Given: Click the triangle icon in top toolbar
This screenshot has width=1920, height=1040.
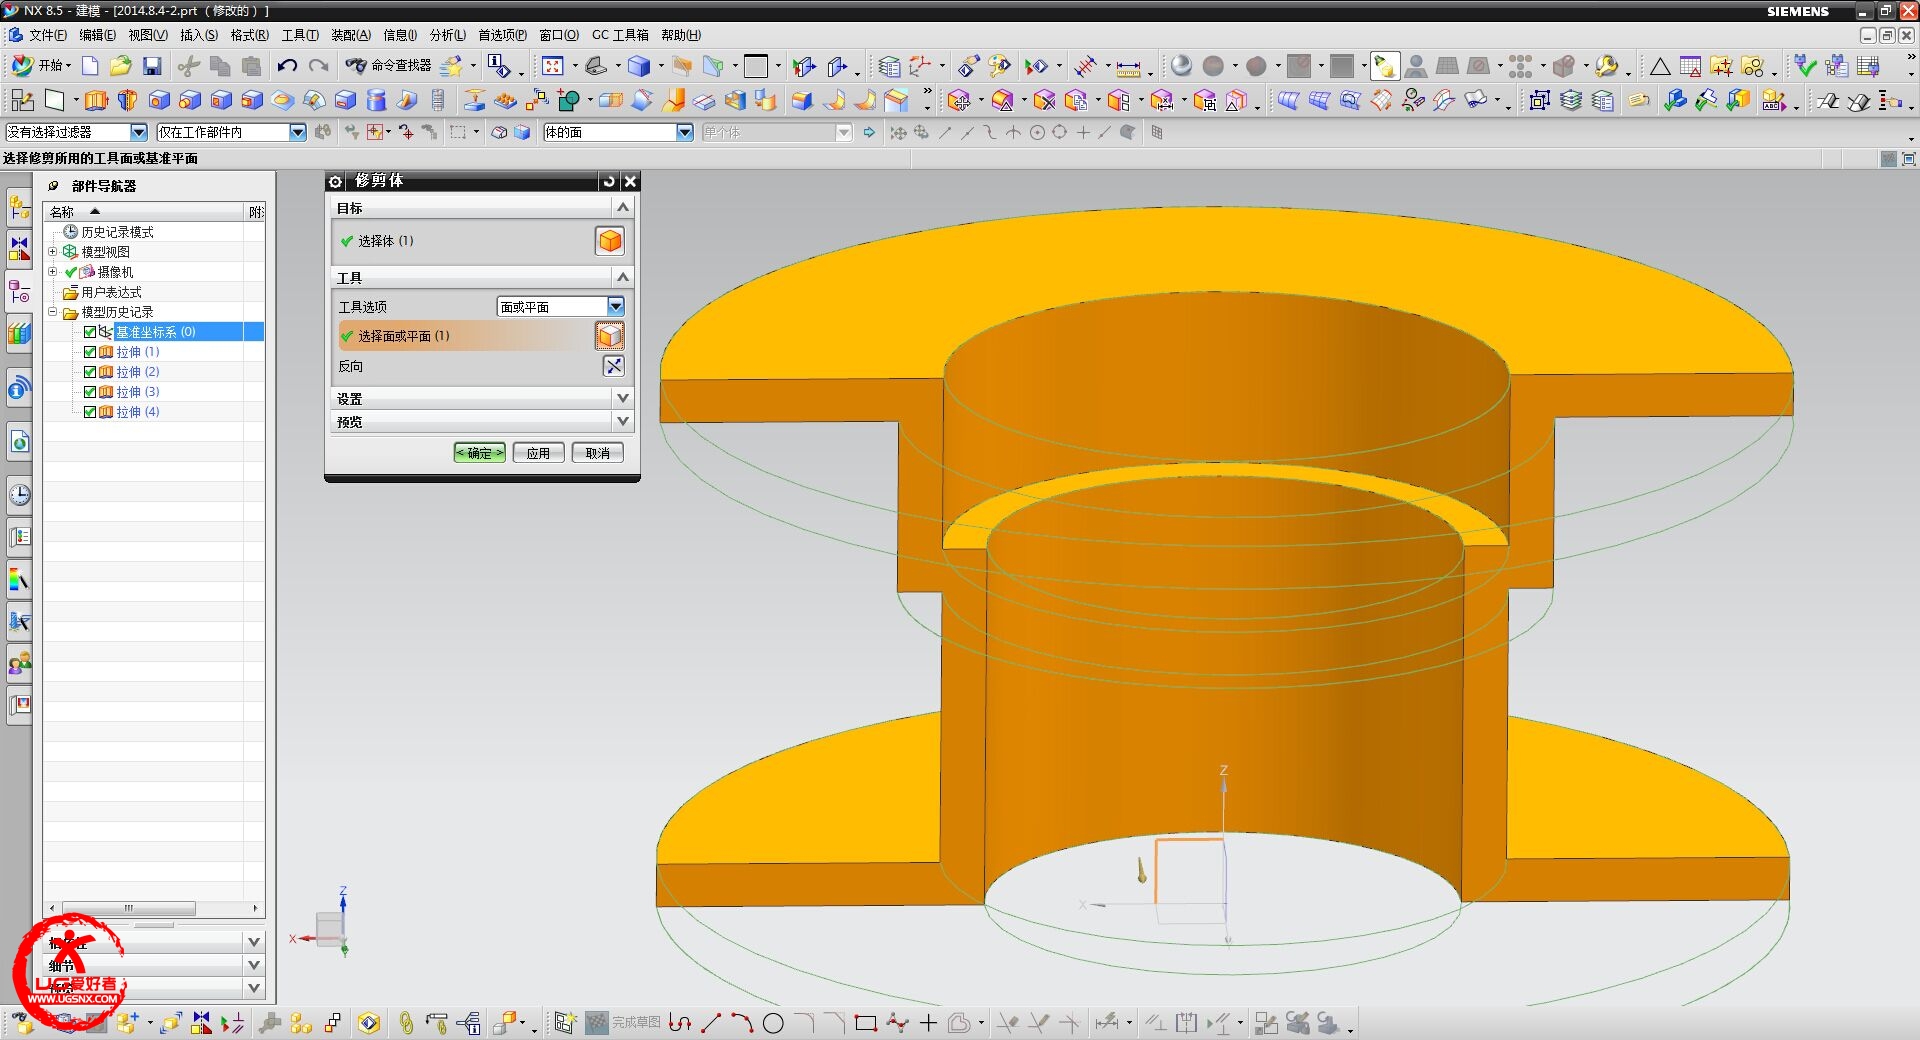Looking at the screenshot, I should [1660, 67].
